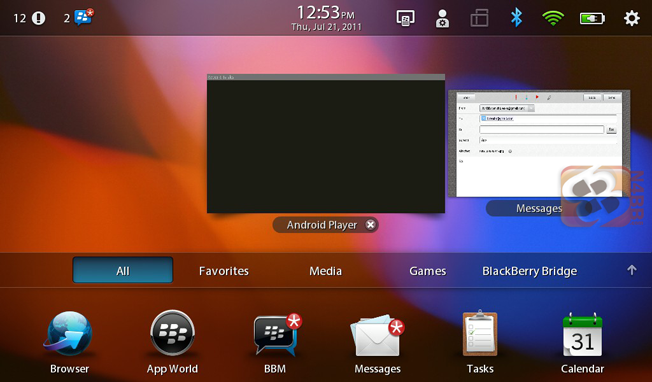Open the Android Player window thumbnail
The height and width of the screenshot is (382, 652).
click(326, 143)
